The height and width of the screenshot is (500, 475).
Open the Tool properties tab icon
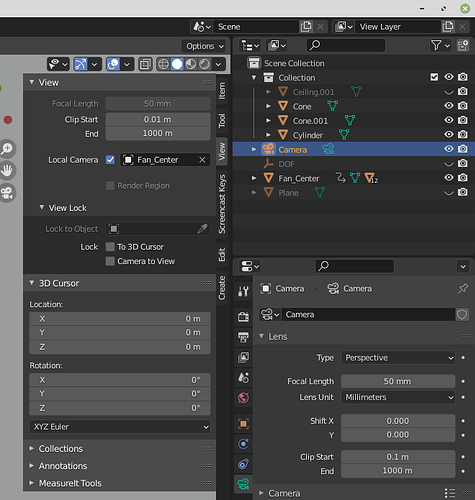243,291
